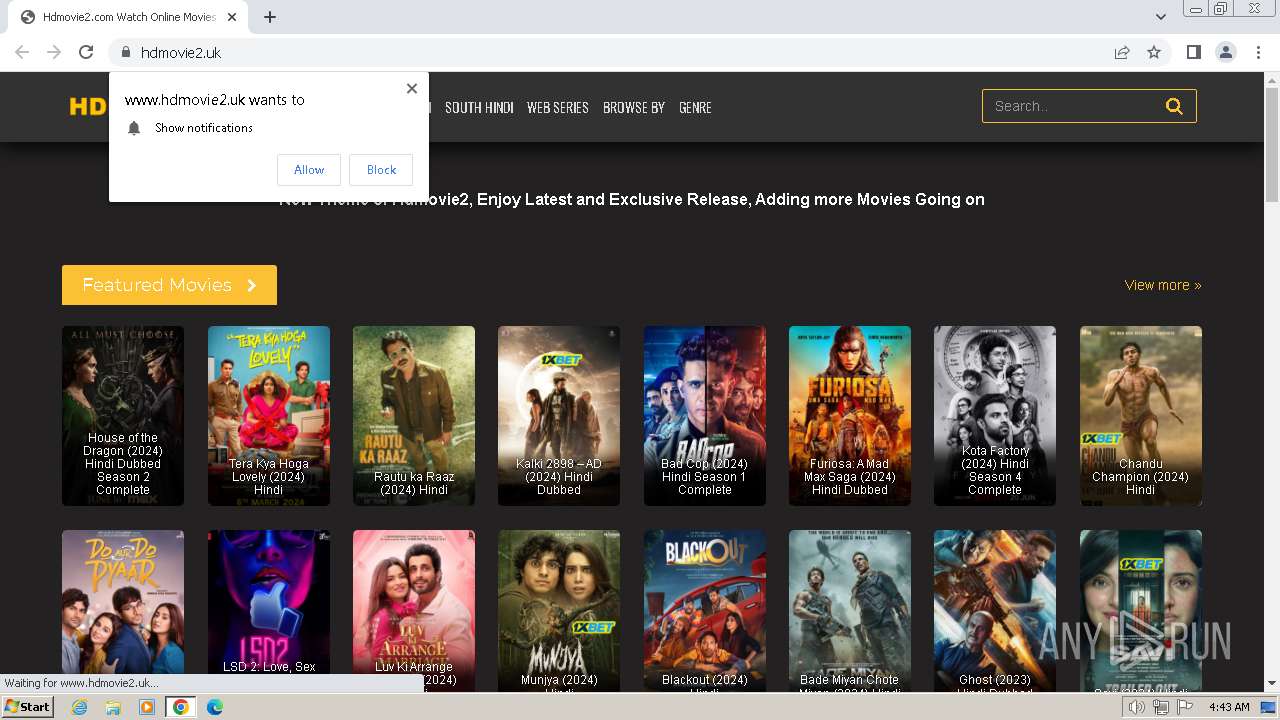Click the Chrome taskbar icon
1280x720 pixels.
[x=181, y=707]
